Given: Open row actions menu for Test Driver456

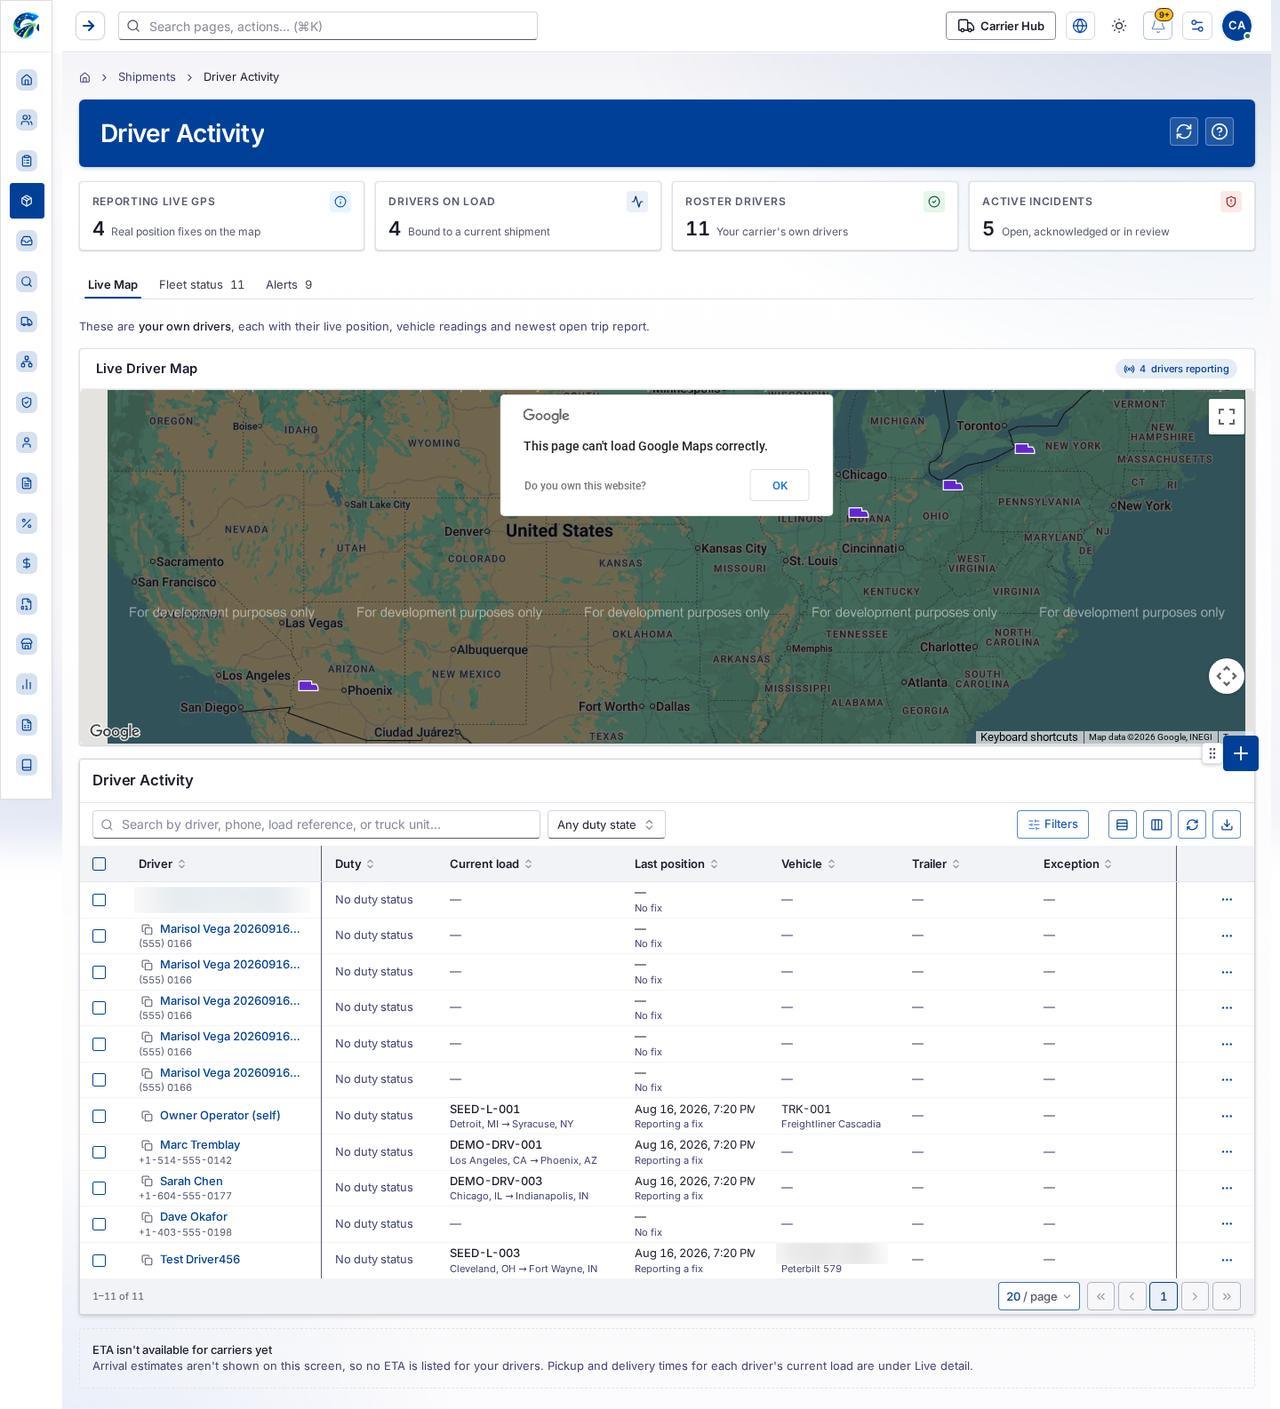Looking at the screenshot, I should tap(1227, 1260).
